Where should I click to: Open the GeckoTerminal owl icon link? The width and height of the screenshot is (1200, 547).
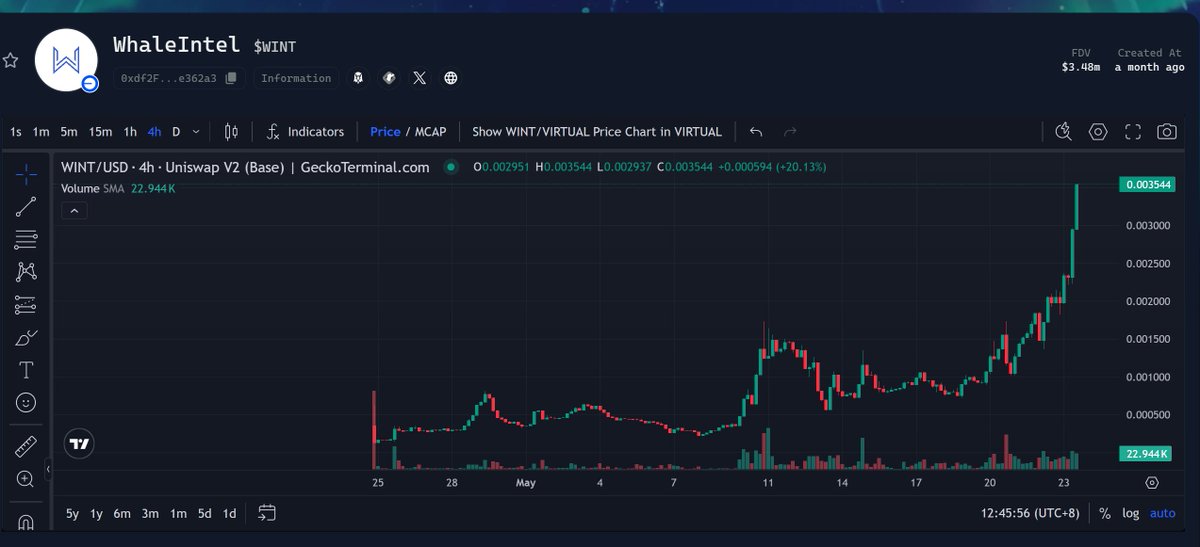click(359, 78)
